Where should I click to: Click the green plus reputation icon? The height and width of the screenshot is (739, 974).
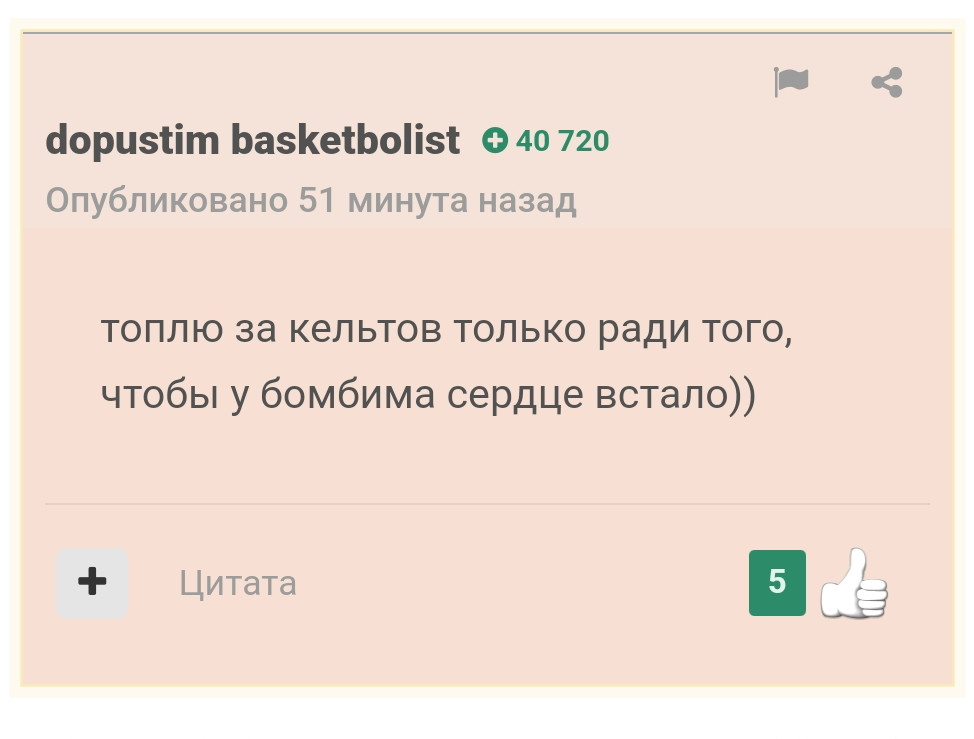click(495, 140)
